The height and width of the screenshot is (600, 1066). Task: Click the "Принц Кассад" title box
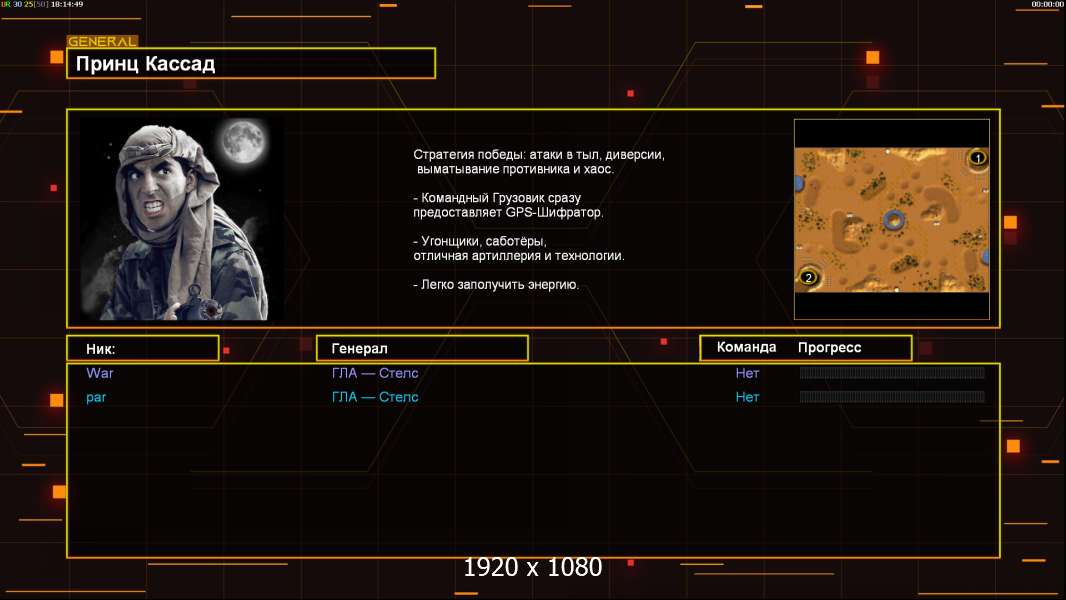coord(251,64)
